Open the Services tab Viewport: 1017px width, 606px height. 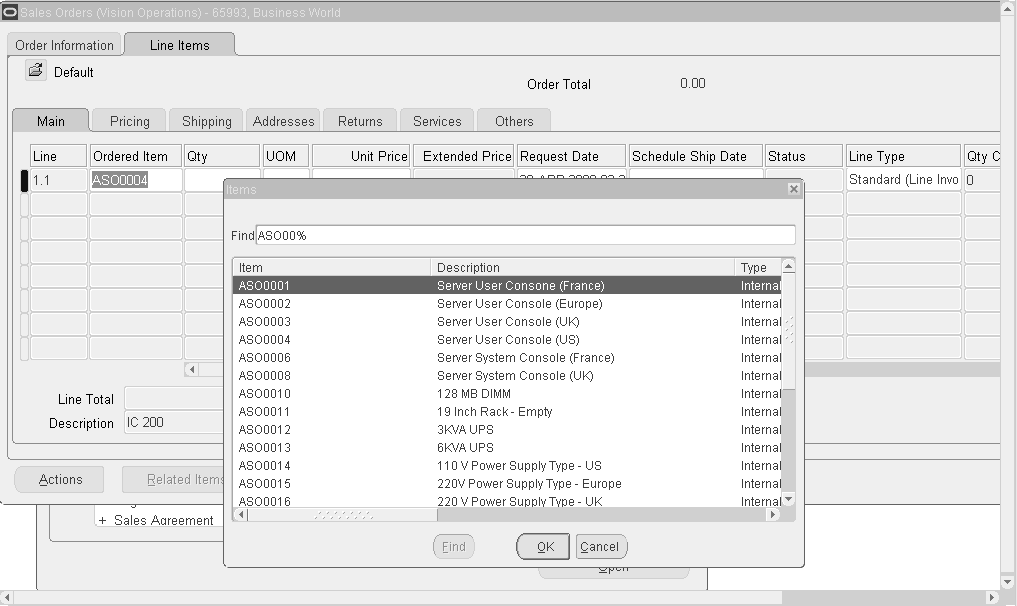click(x=437, y=121)
